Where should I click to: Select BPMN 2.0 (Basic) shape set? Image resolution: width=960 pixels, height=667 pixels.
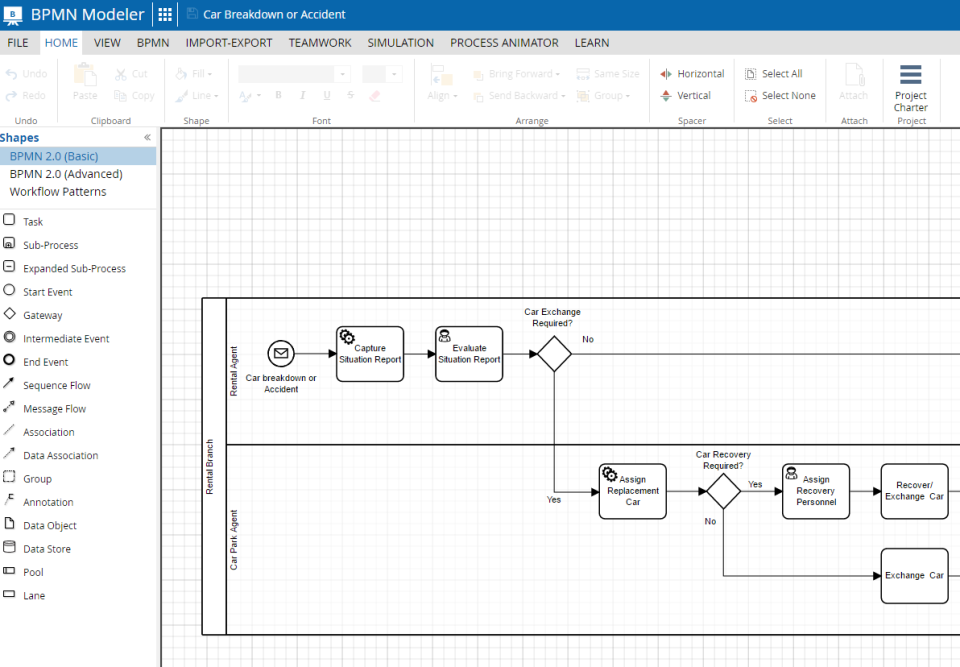78,156
